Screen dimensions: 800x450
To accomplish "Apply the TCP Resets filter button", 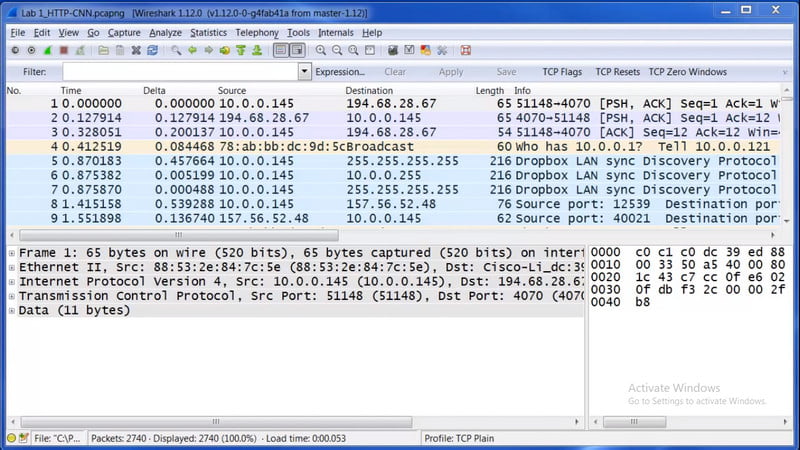I will click(x=617, y=72).
